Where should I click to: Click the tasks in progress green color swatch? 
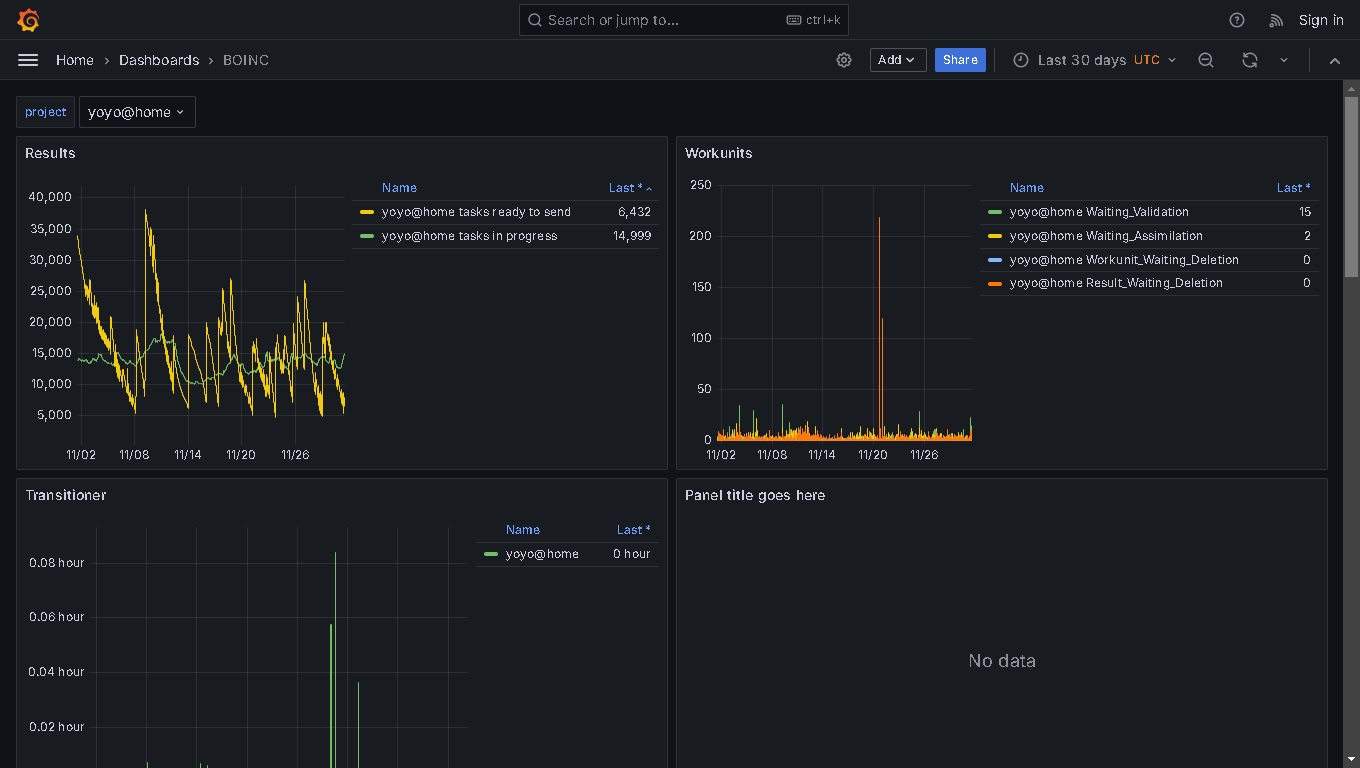point(367,236)
